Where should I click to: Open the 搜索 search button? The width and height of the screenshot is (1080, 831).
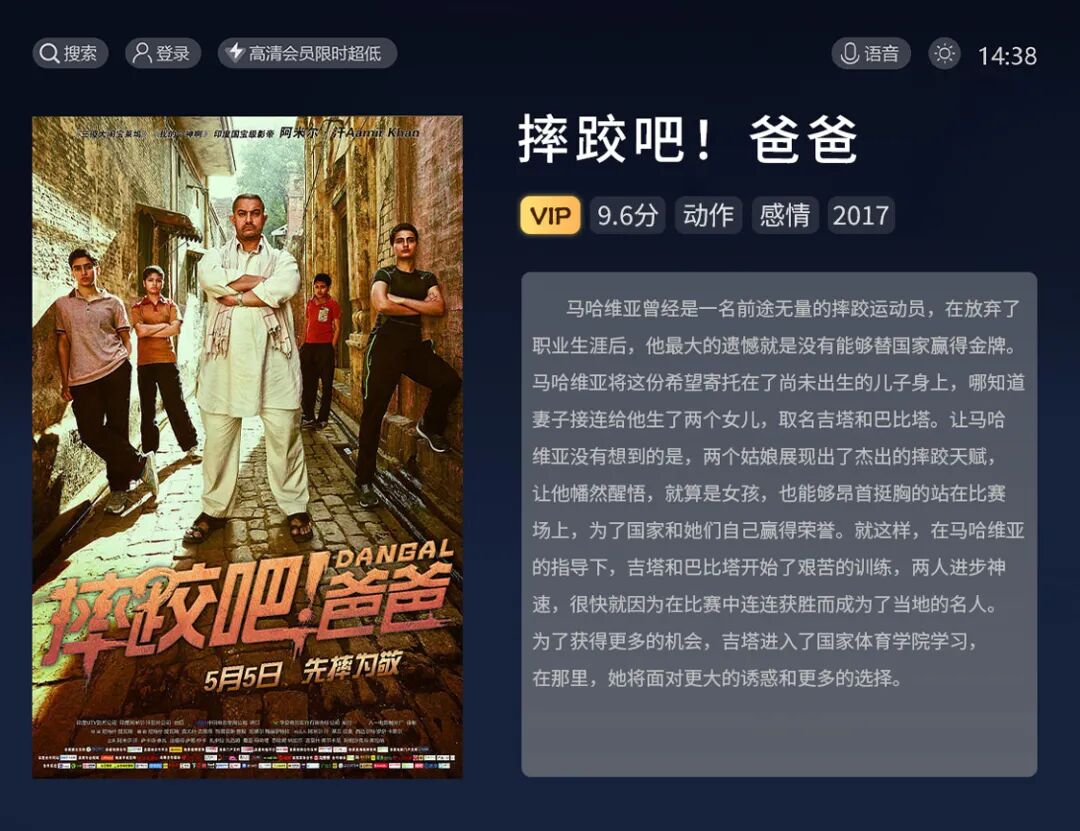[x=70, y=53]
